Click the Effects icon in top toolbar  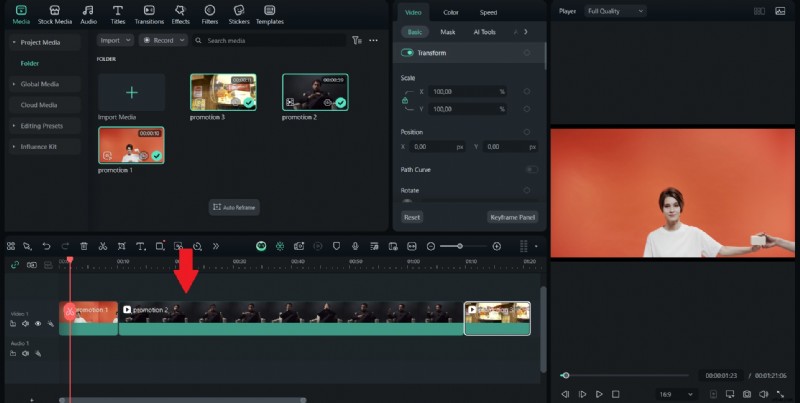[180, 13]
